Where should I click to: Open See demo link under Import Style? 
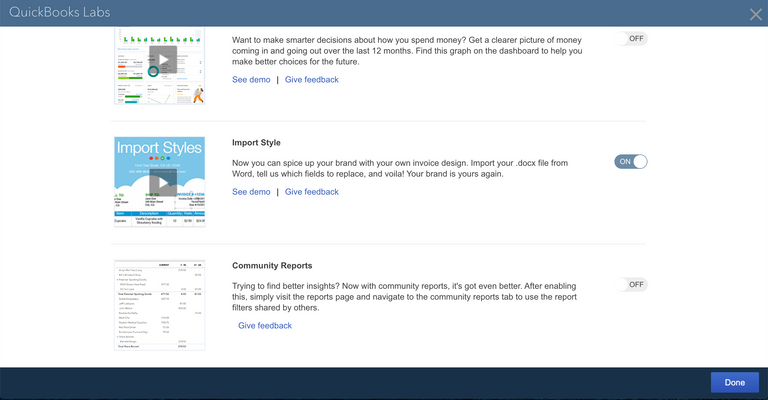coord(251,191)
